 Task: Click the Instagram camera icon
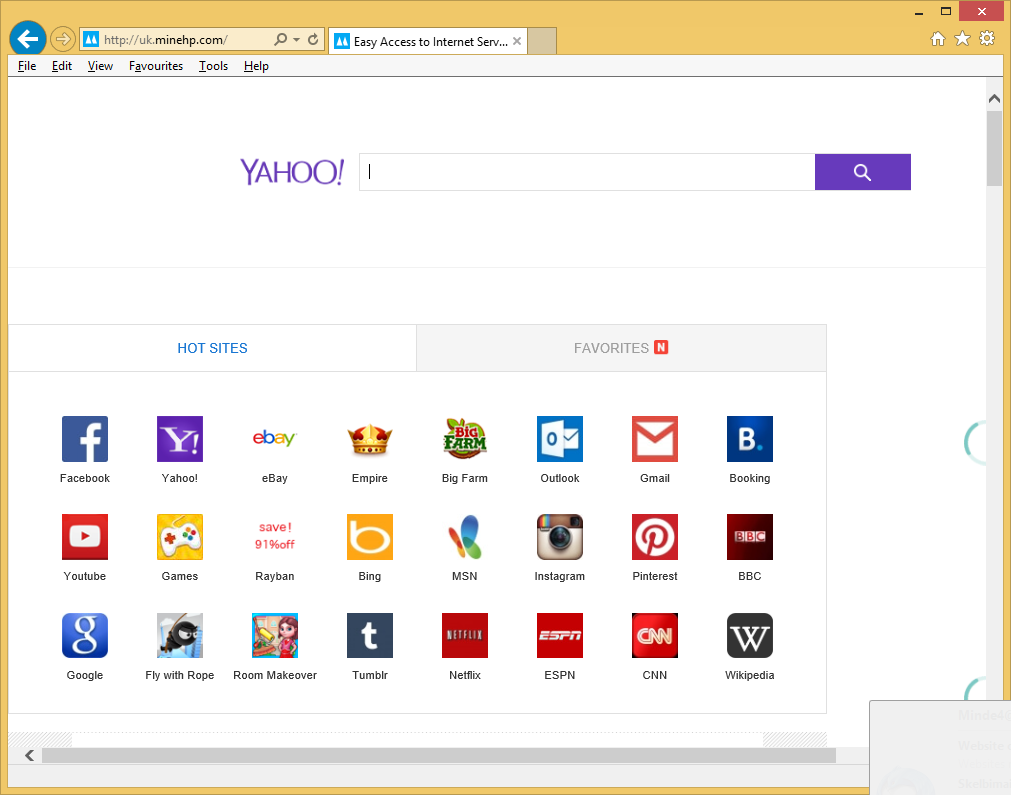pos(559,537)
